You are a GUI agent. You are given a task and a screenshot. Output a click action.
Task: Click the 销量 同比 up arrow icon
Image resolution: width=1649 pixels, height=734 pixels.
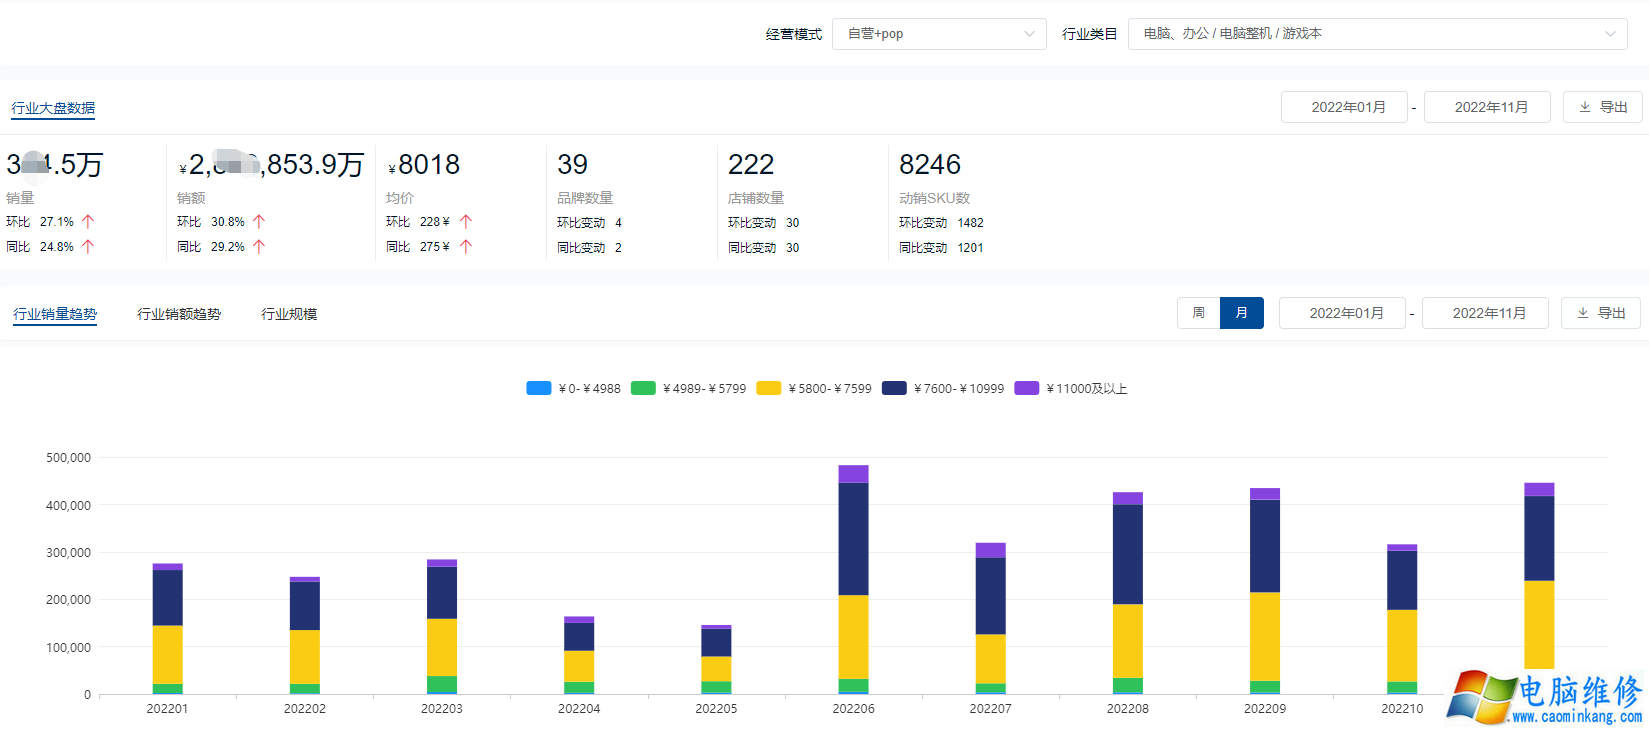coord(88,247)
